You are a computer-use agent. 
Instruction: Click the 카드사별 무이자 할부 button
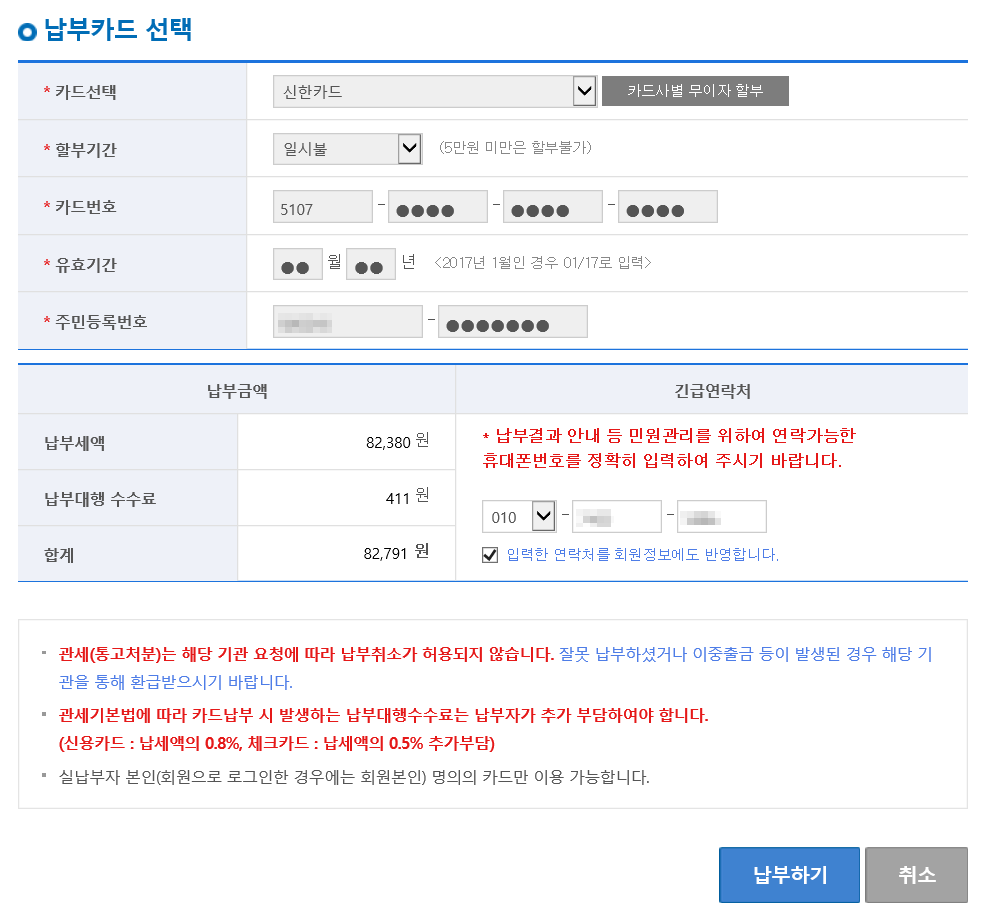(x=695, y=91)
